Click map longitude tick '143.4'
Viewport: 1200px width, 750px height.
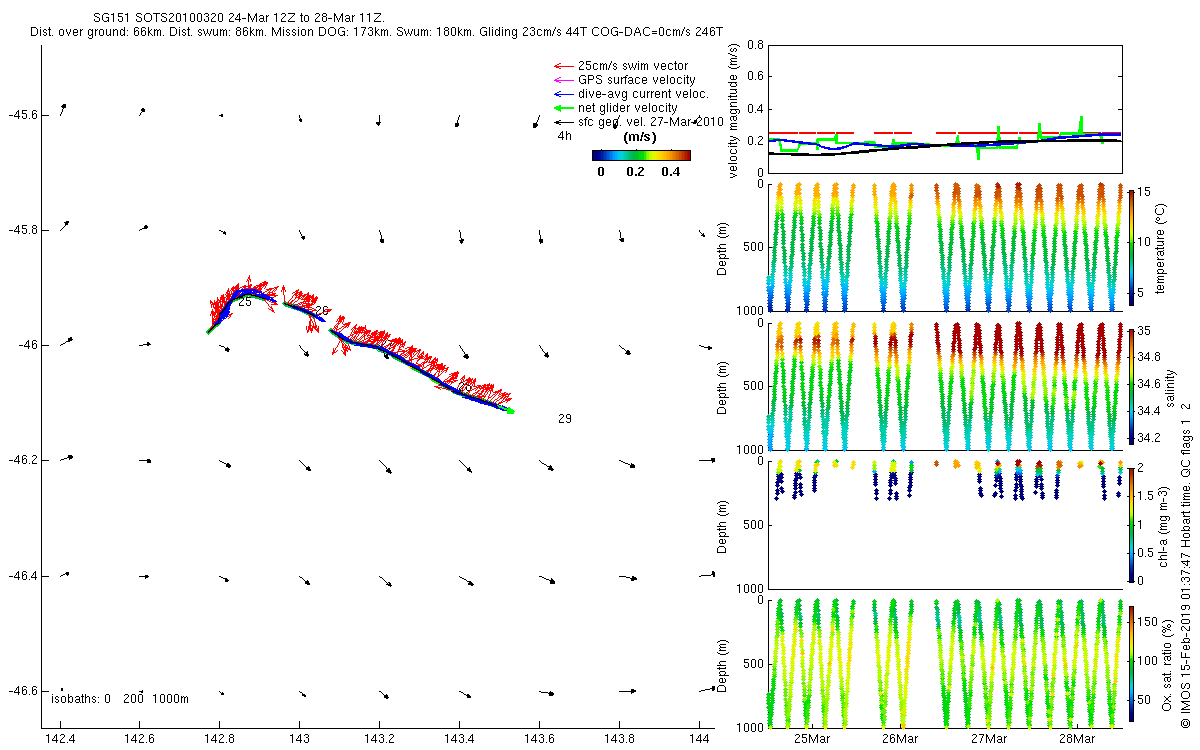[x=459, y=739]
